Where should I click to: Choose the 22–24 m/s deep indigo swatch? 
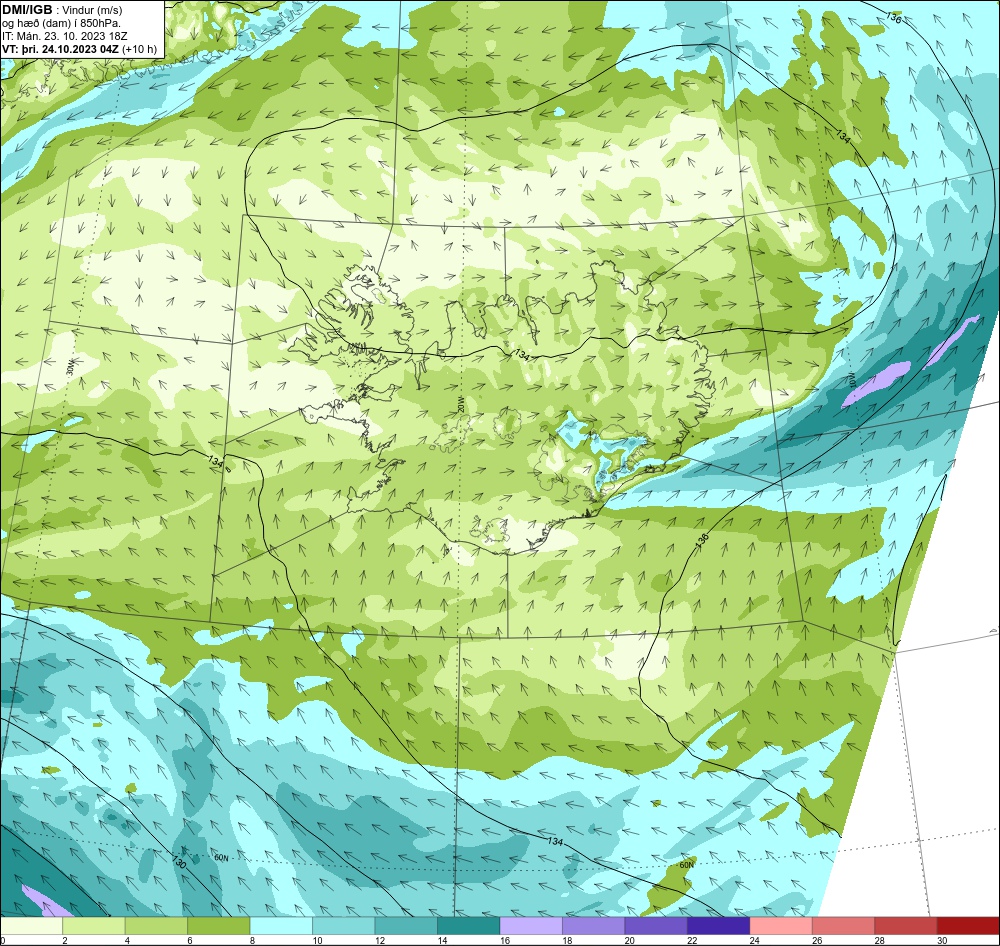click(x=719, y=926)
